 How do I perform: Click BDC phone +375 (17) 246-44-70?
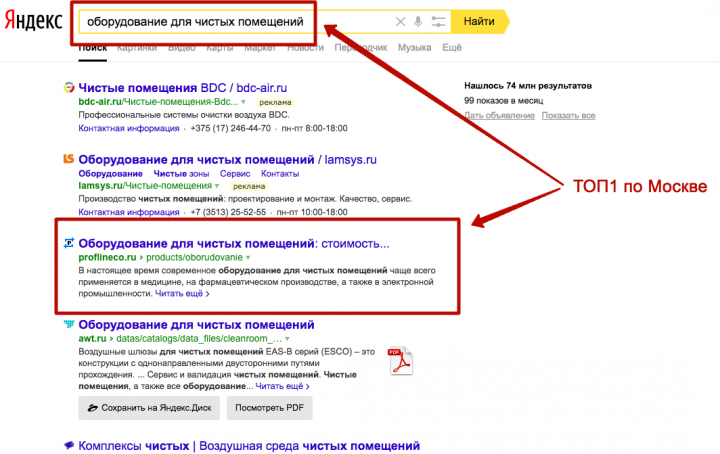click(231, 128)
